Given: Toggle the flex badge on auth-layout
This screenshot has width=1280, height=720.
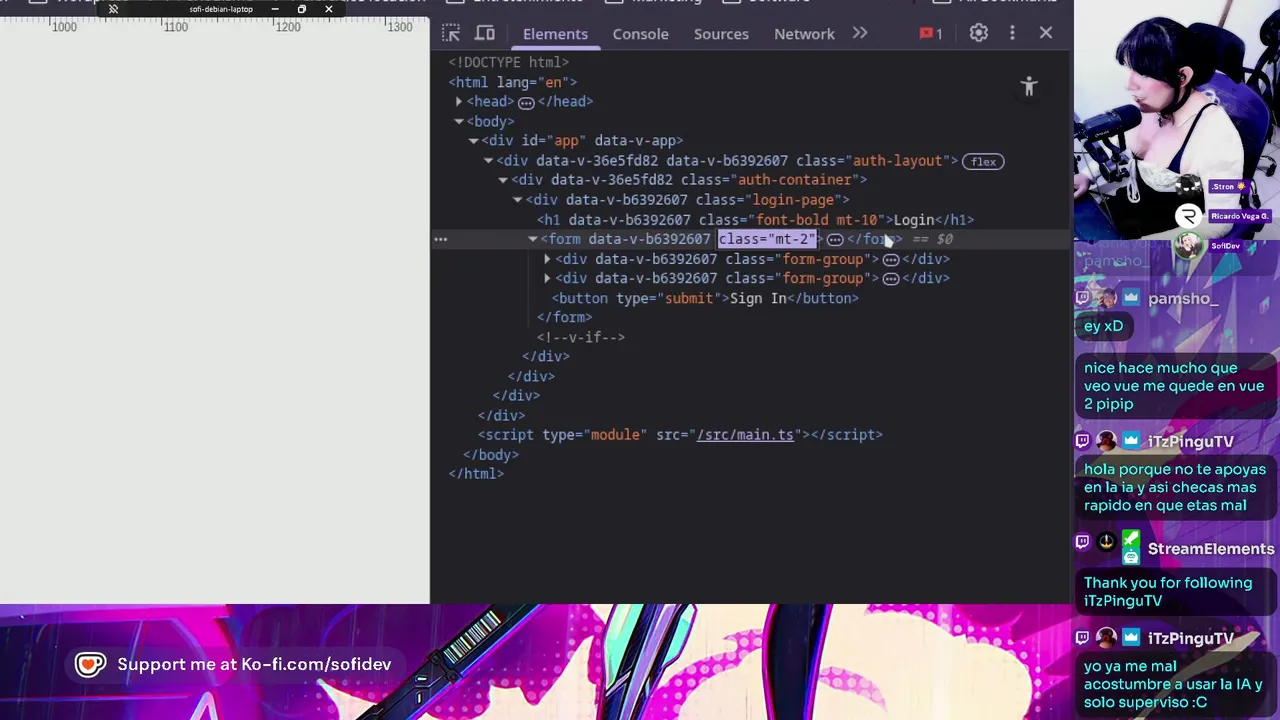Looking at the screenshot, I should click(983, 161).
